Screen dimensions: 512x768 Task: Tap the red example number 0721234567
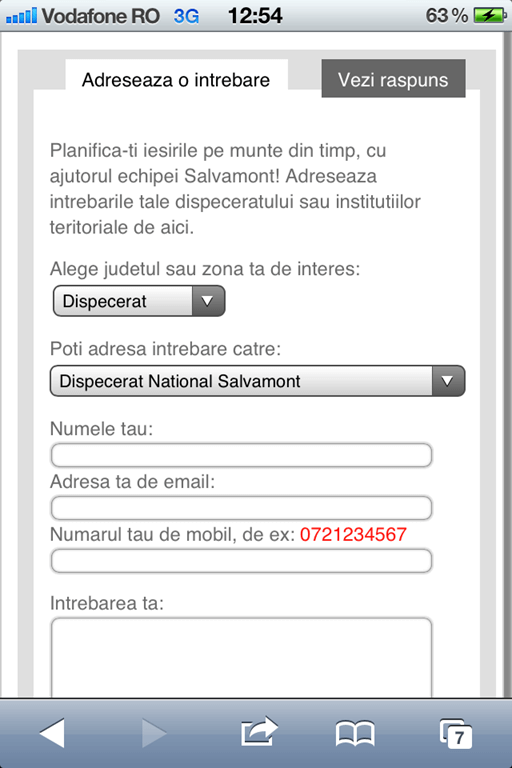click(x=353, y=534)
